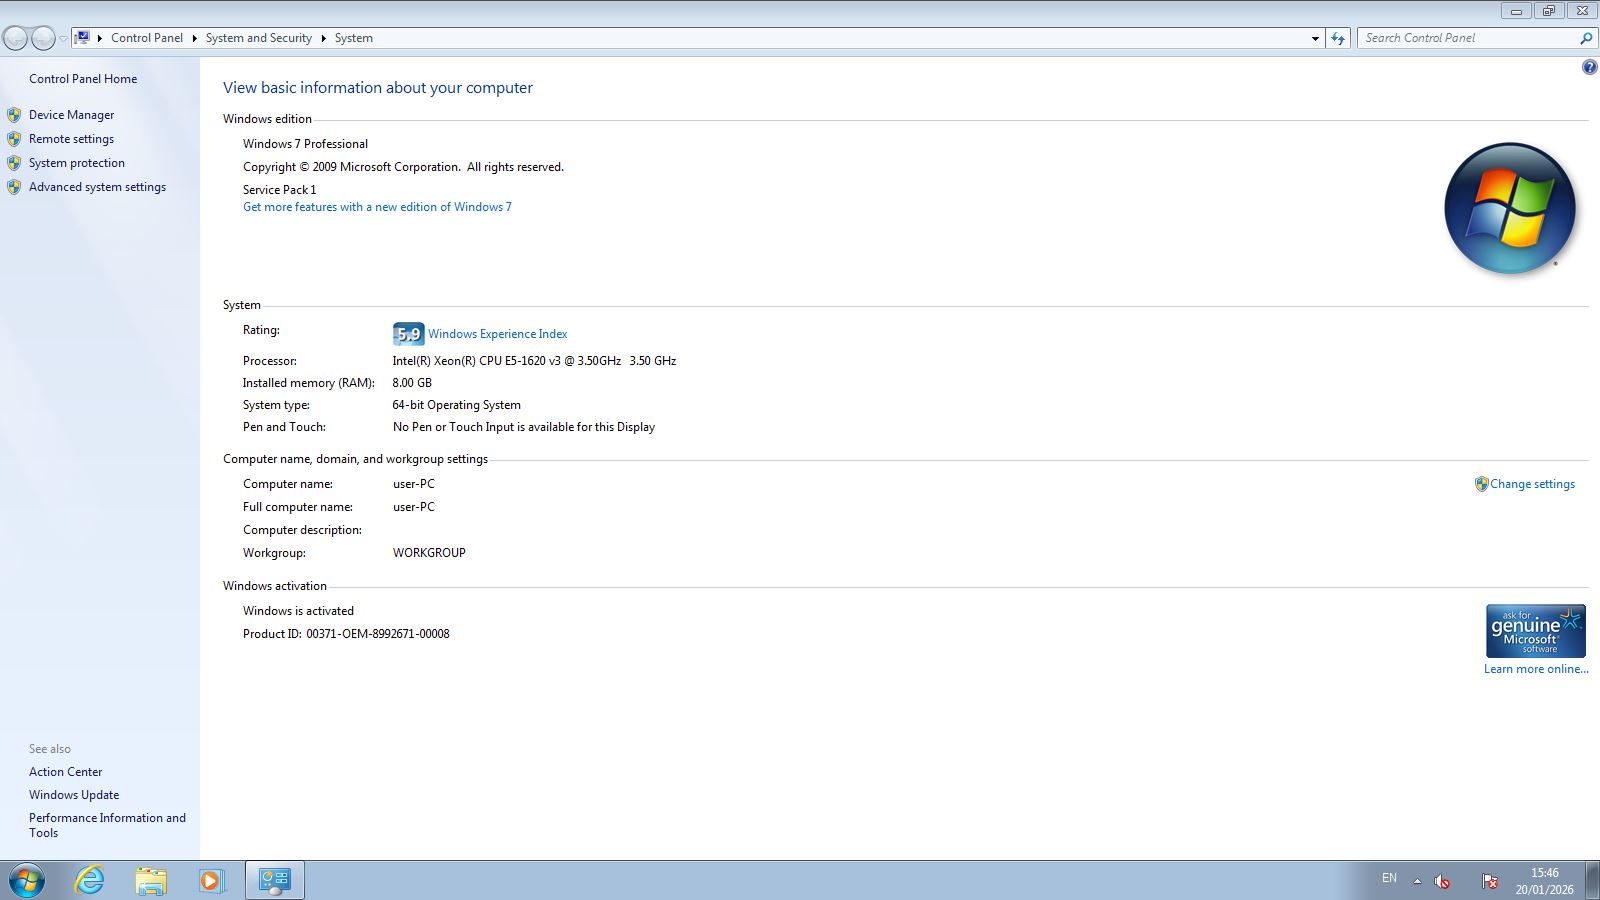Open Windows Explorer folder in taskbar

pyautogui.click(x=151, y=880)
